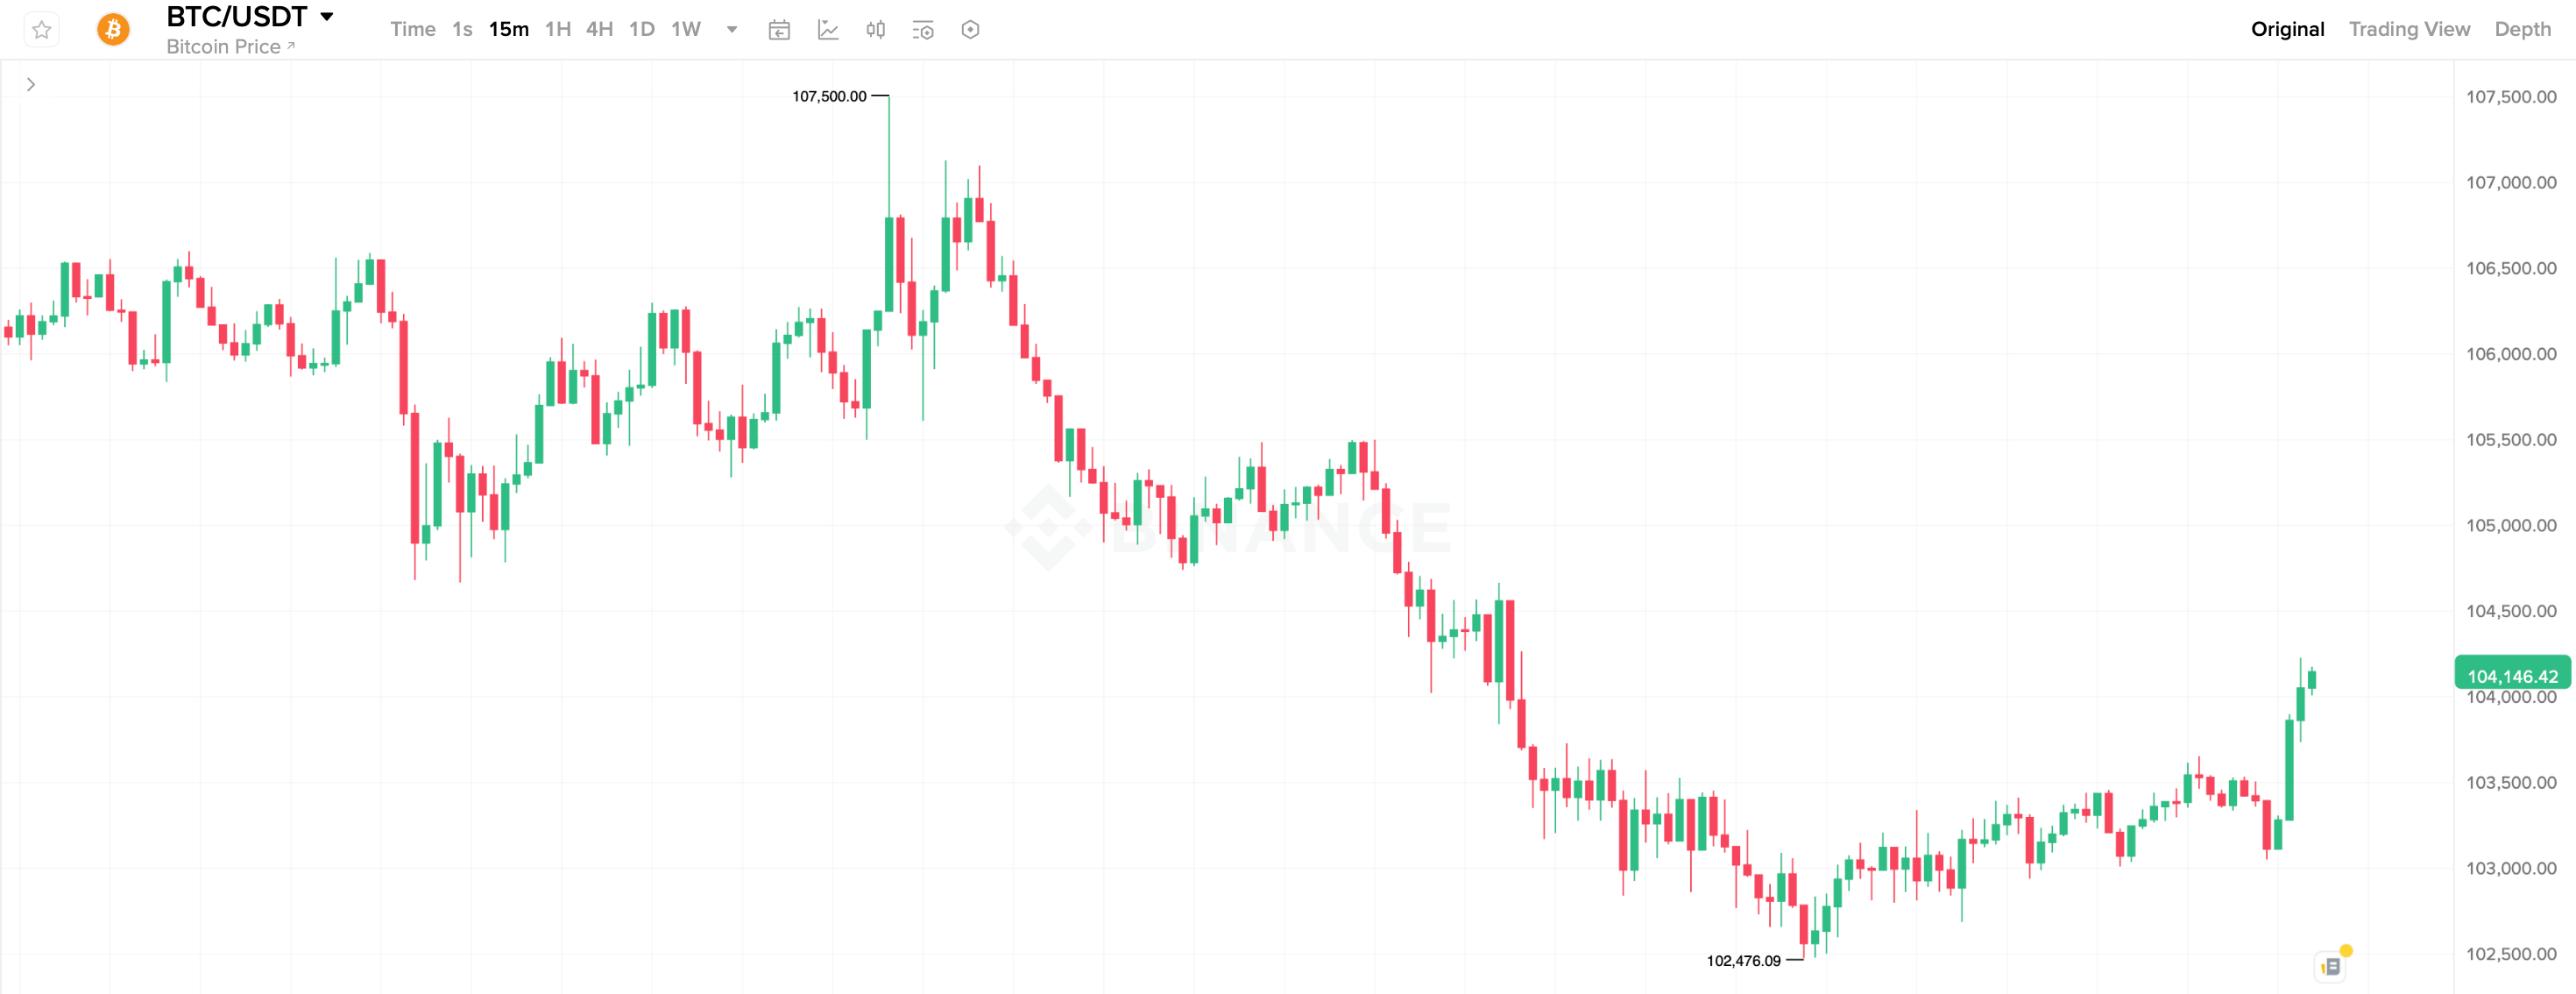
Task: Switch the interval to 1s
Action: (x=462, y=30)
